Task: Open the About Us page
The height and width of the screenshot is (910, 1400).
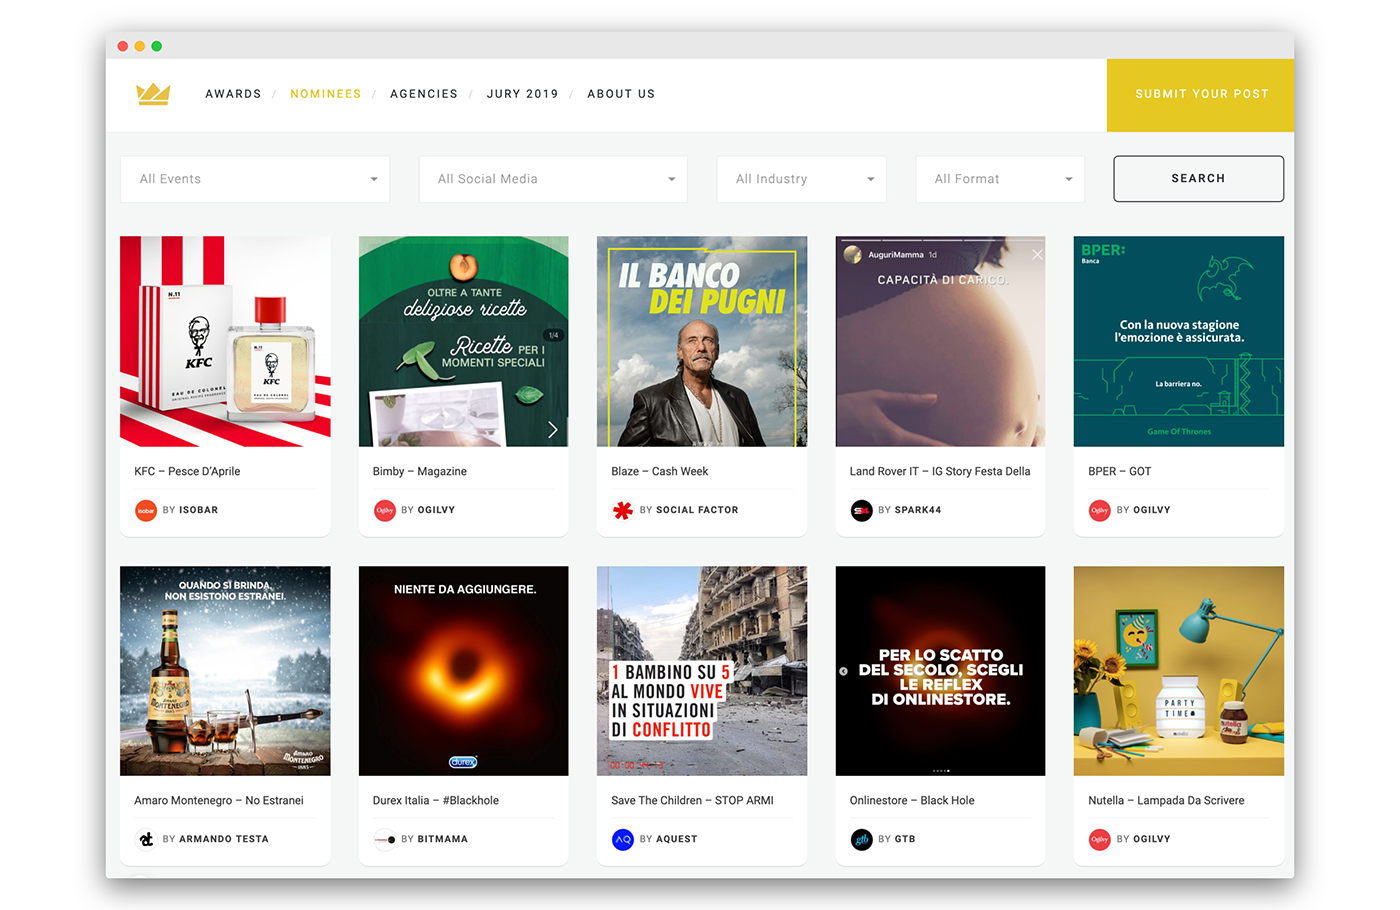Action: (x=621, y=94)
